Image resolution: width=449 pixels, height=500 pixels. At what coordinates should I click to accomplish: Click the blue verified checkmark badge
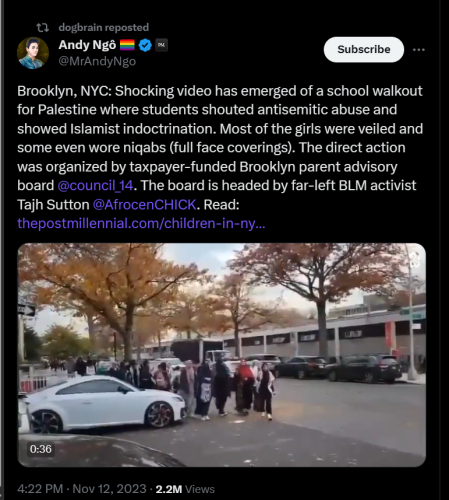(x=145, y=45)
